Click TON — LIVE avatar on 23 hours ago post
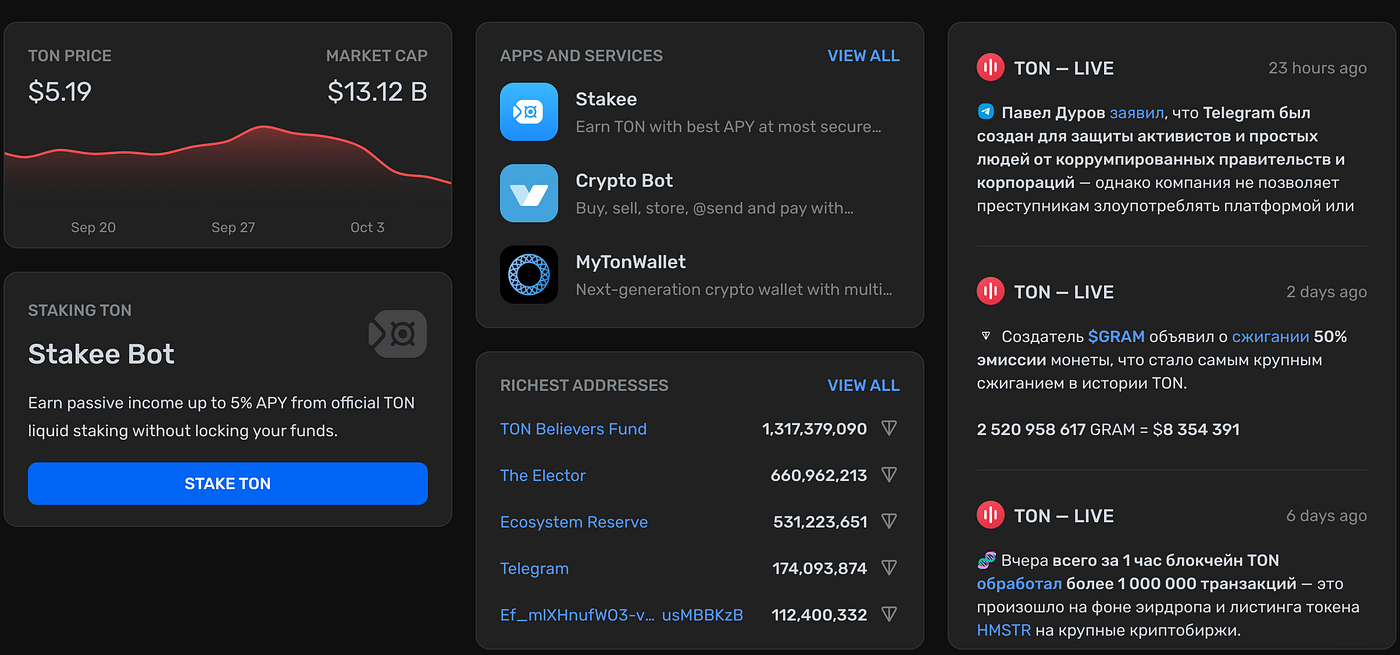1400x655 pixels. pyautogui.click(x=990, y=68)
